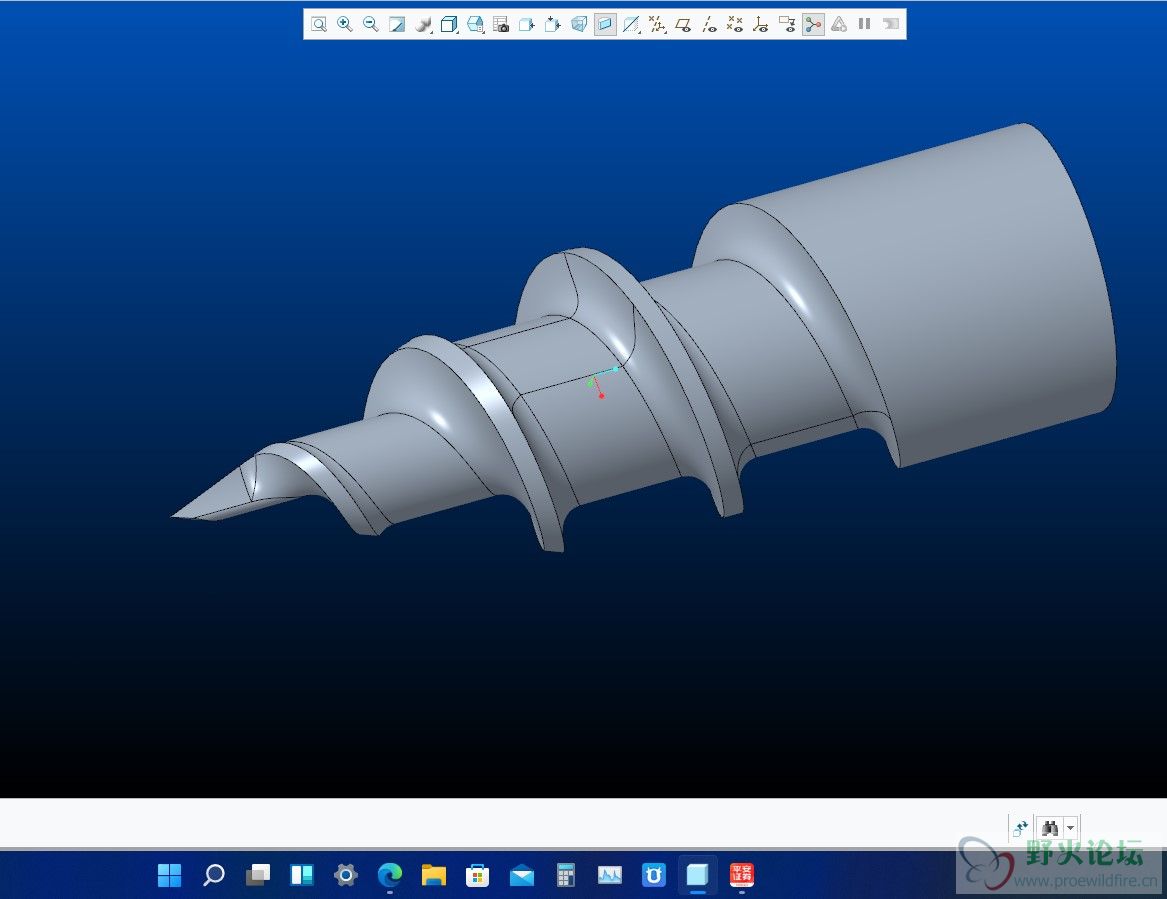Screen dimensions: 1167x899
Task: Click the cube icon with down arrow
Action: coord(553,25)
